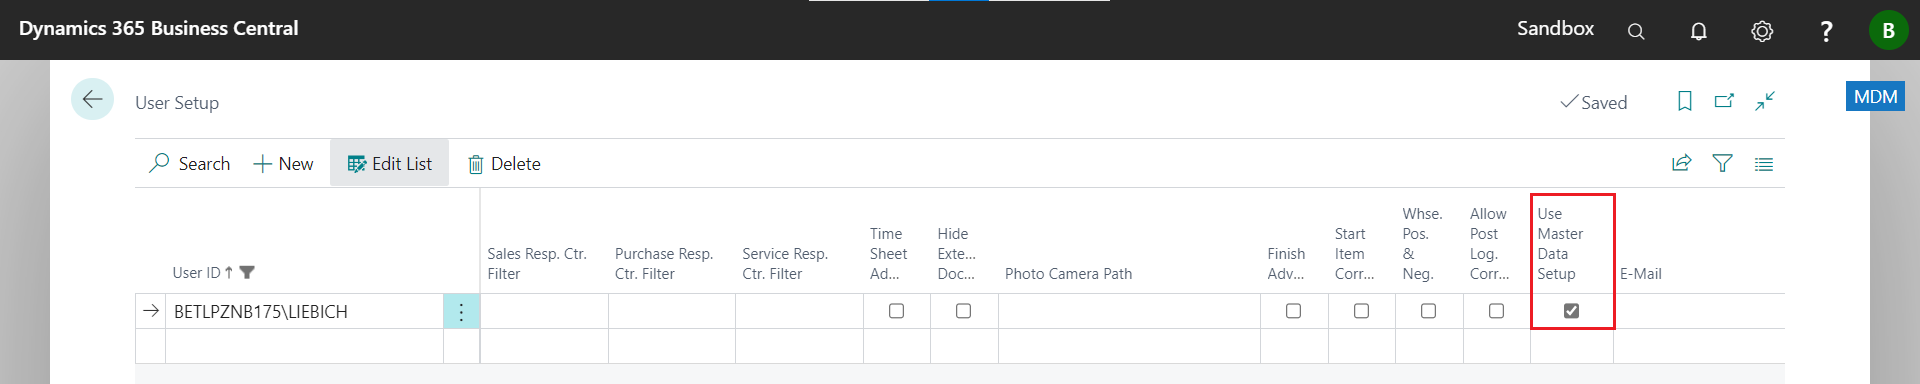Go back using the arrow button
This screenshot has width=1920, height=384.
tap(92, 99)
